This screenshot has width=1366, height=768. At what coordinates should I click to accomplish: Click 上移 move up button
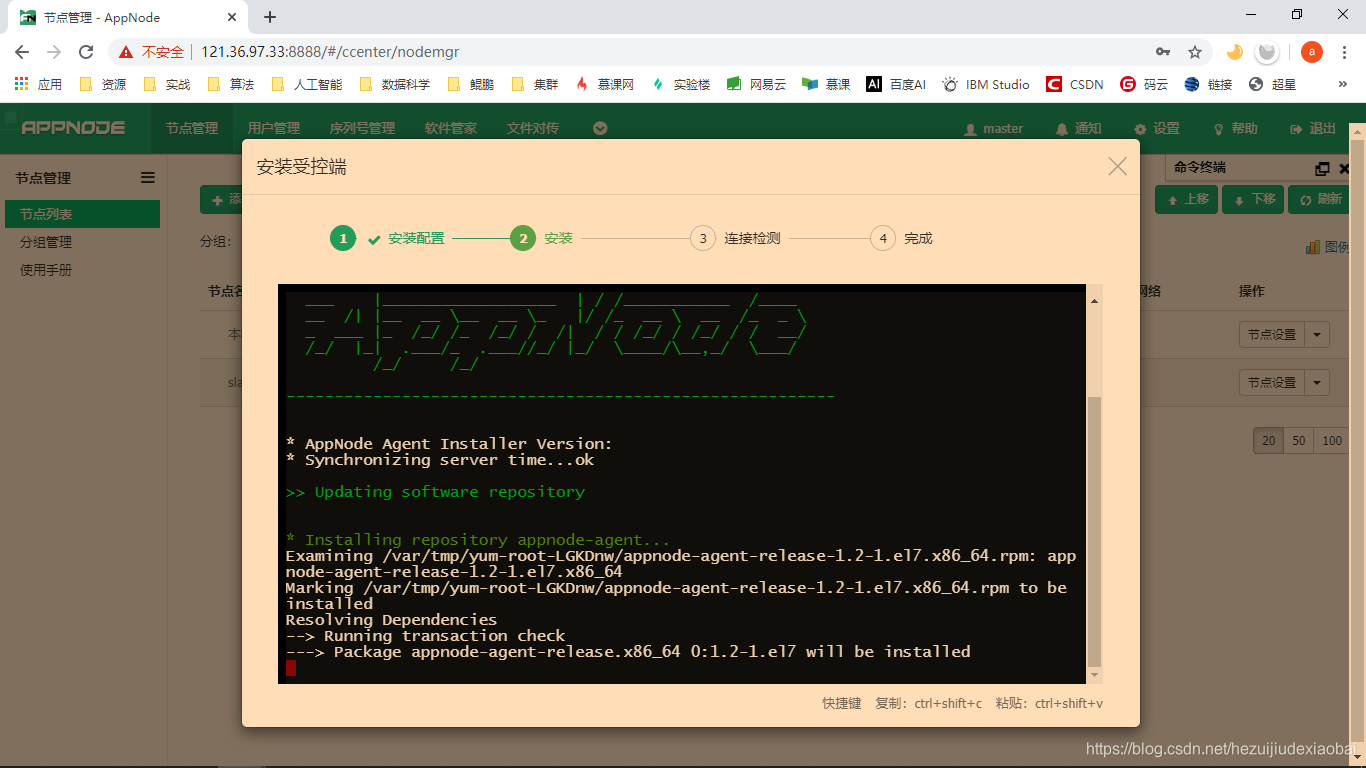pos(1189,199)
